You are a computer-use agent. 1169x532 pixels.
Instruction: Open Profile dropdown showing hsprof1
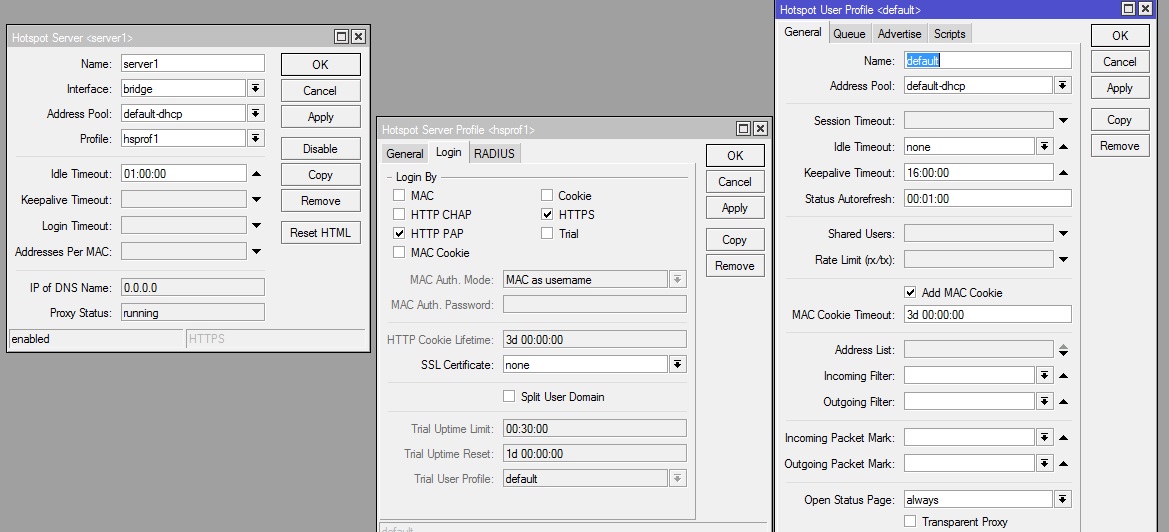click(256, 139)
